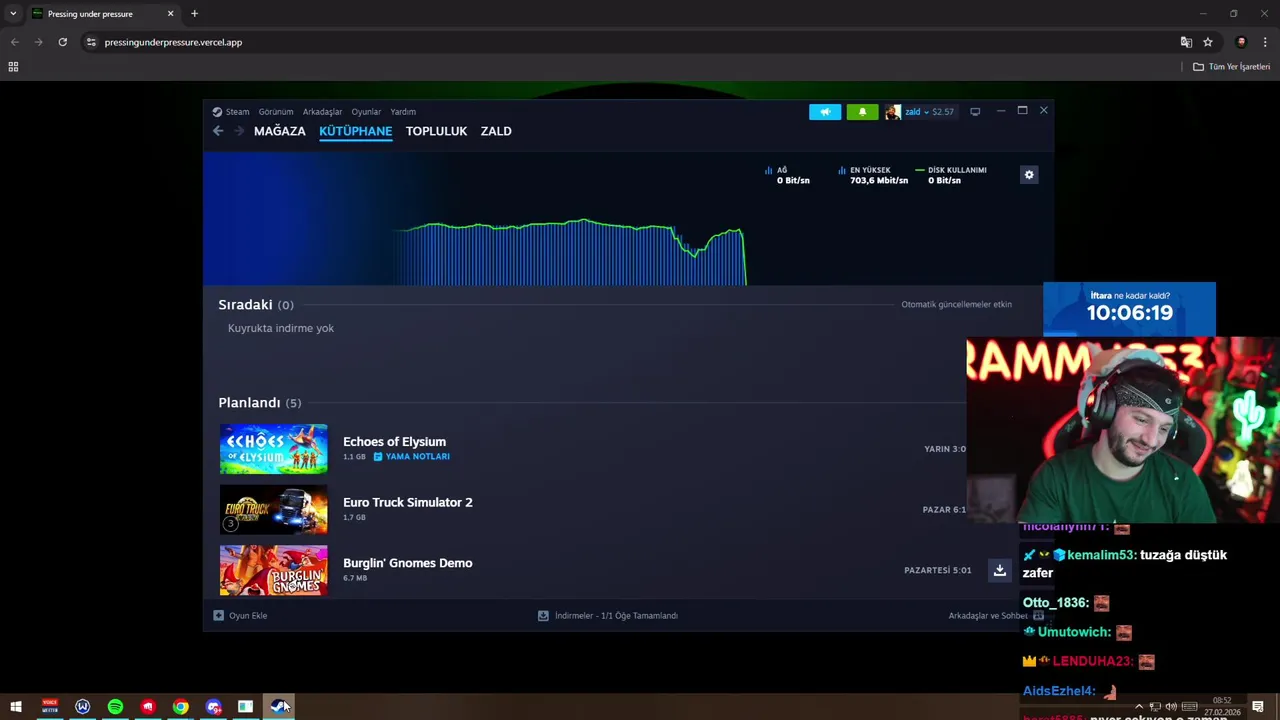Click the zald profile avatar
1280x720 pixels.
tap(893, 112)
